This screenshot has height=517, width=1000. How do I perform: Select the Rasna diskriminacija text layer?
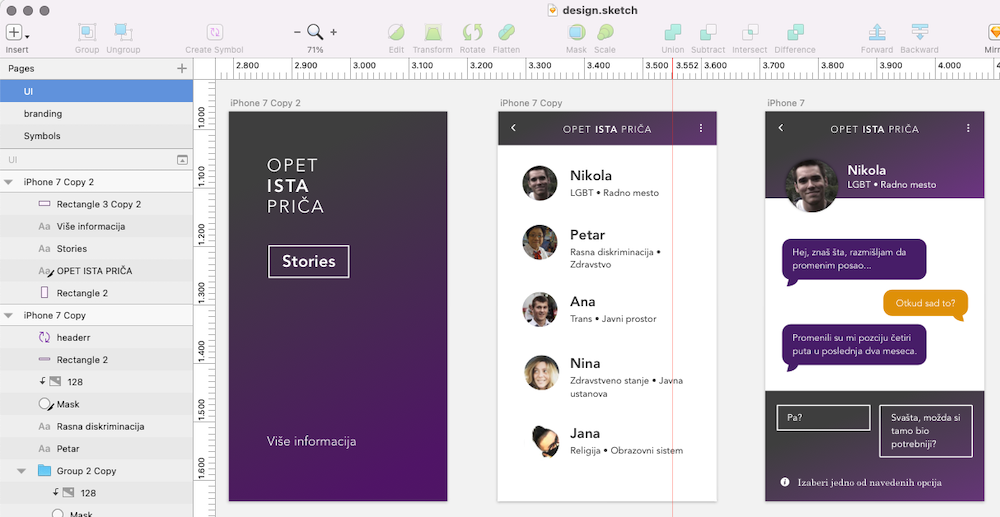[96, 426]
